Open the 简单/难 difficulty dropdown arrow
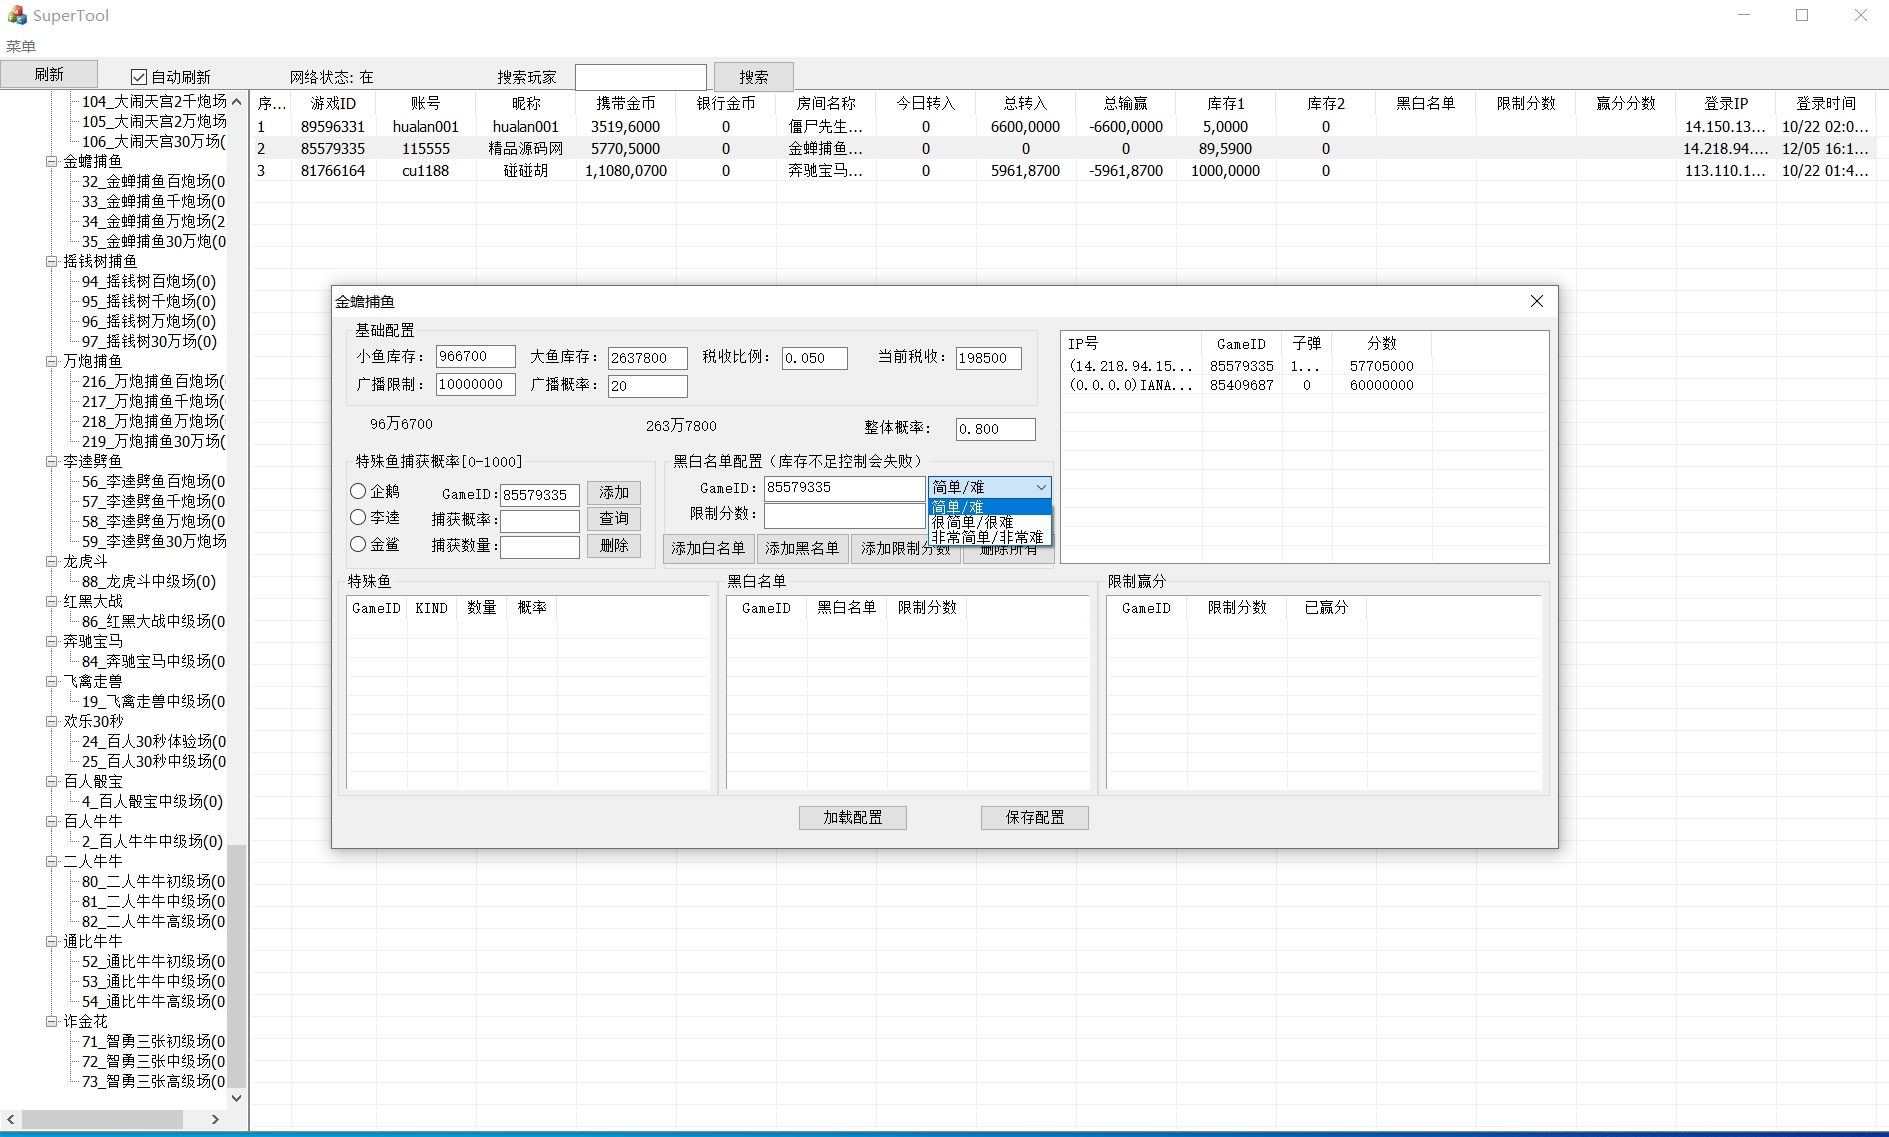This screenshot has height=1137, width=1889. tap(1040, 487)
